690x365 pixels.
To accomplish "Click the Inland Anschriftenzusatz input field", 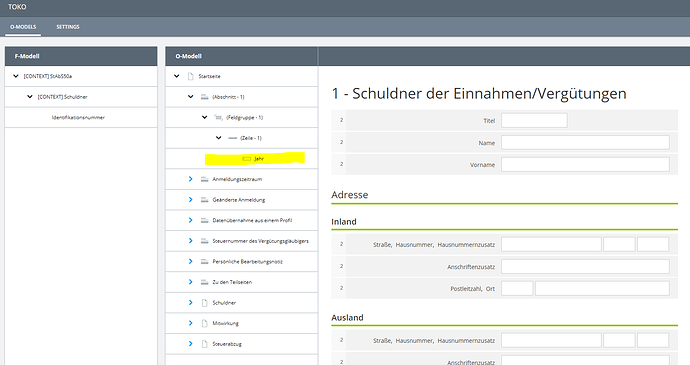I will point(585,266).
